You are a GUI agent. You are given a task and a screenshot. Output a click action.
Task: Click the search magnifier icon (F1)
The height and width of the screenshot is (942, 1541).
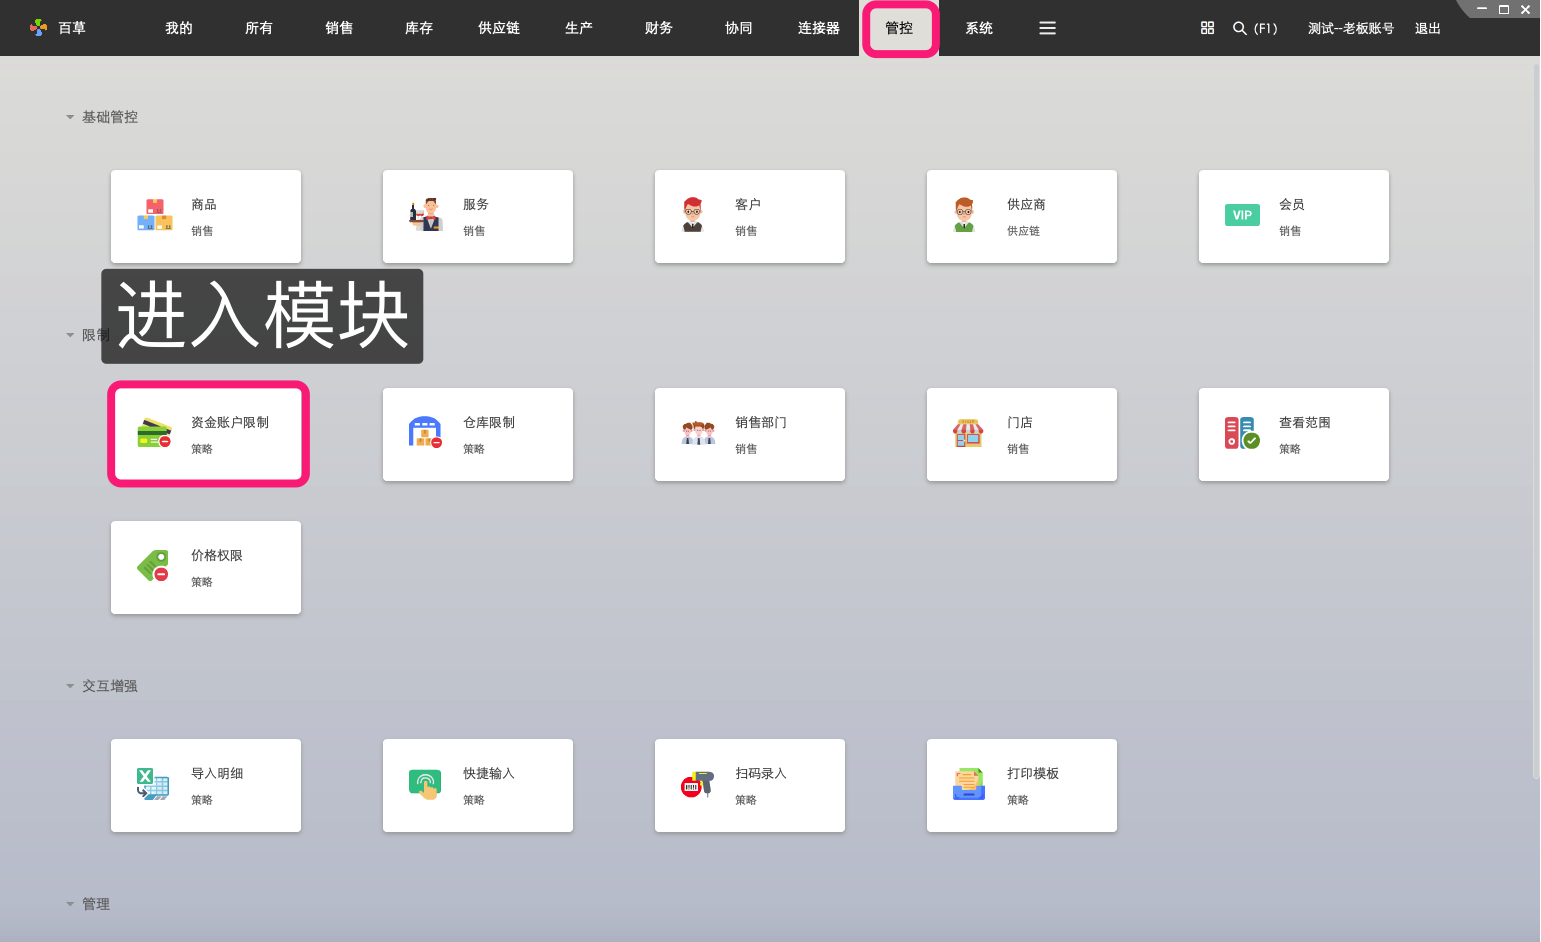(x=1240, y=28)
